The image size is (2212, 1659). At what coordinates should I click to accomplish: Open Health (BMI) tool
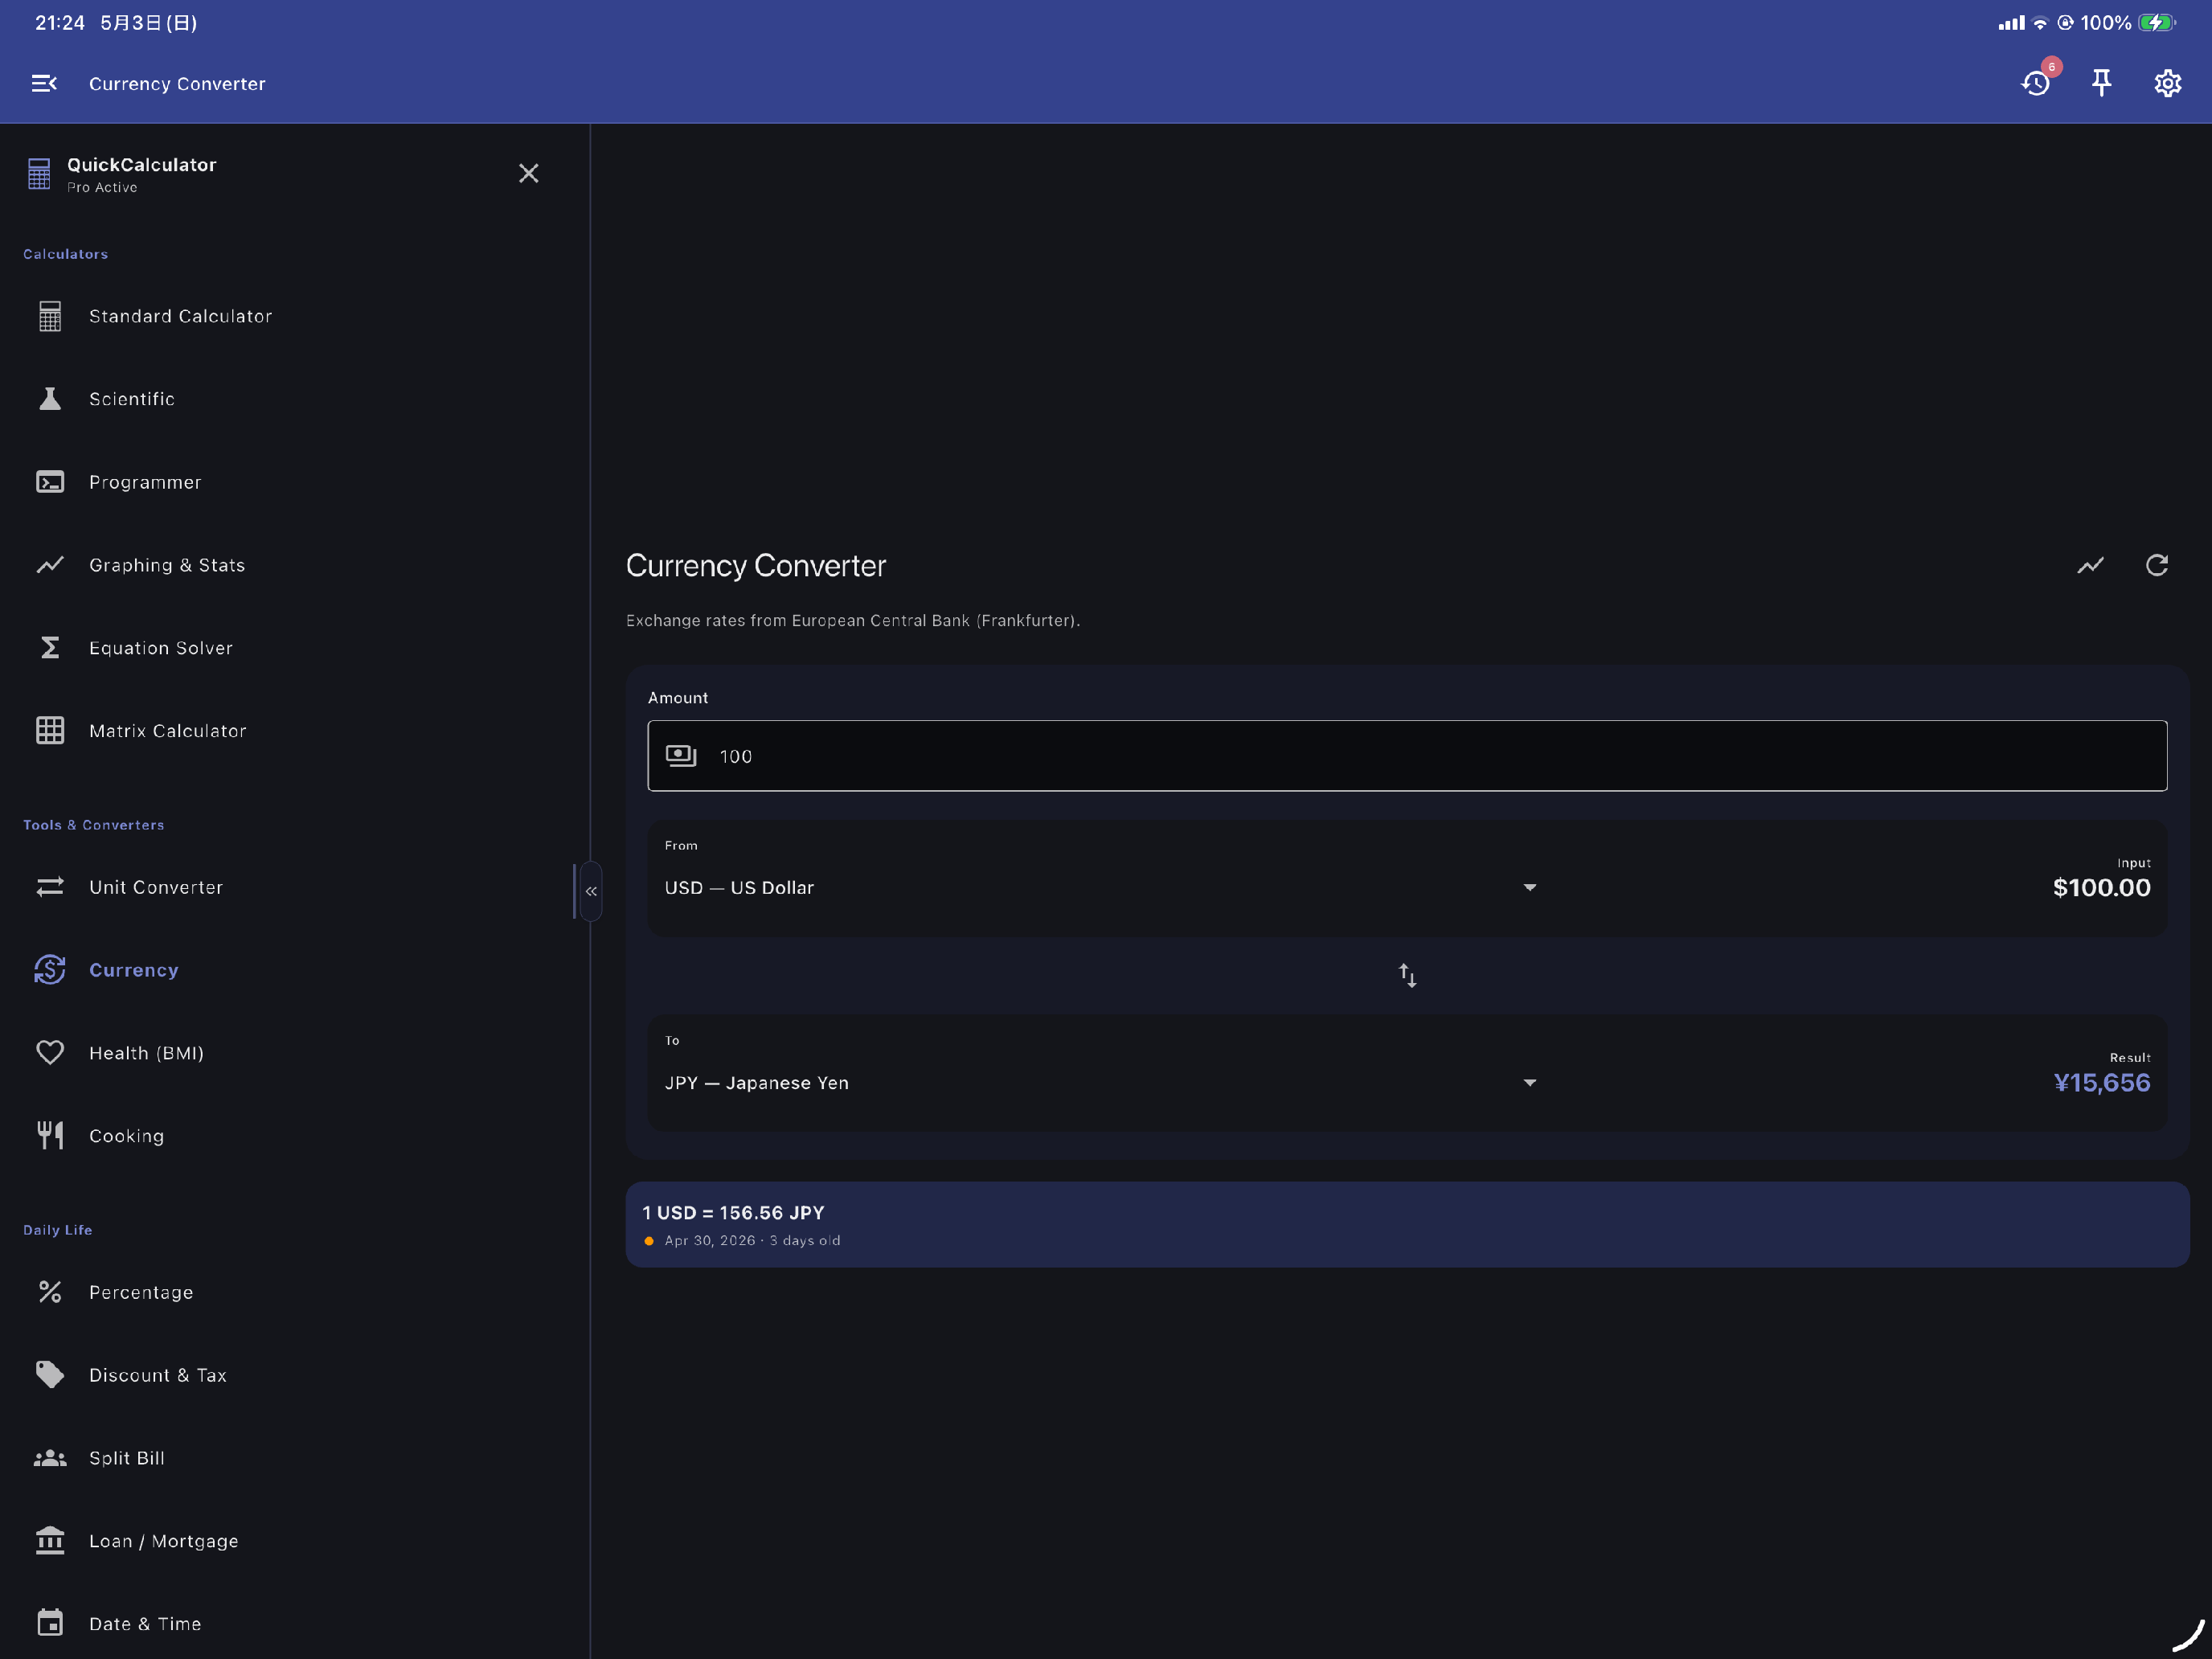291,1053
